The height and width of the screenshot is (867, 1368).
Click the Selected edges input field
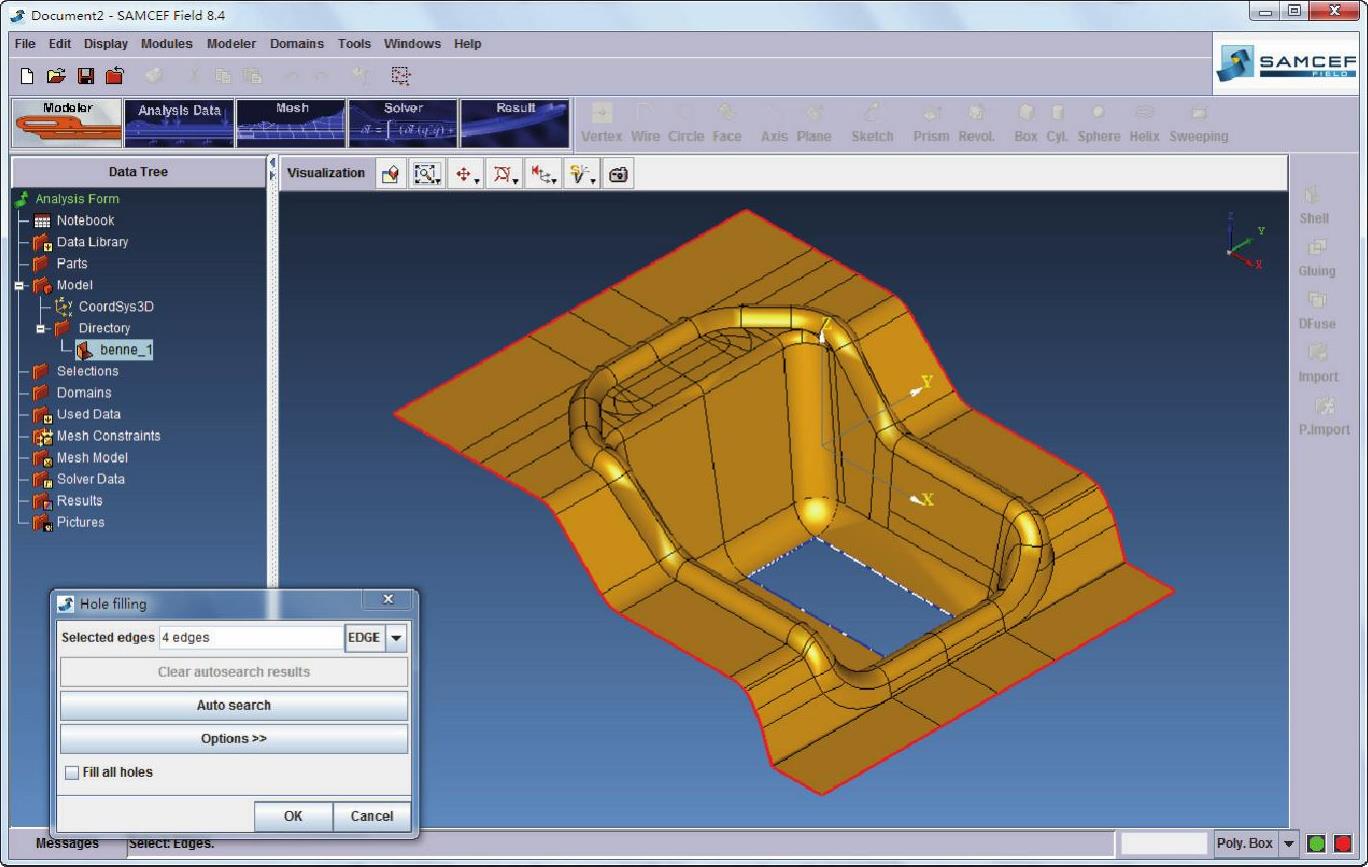tap(251, 638)
